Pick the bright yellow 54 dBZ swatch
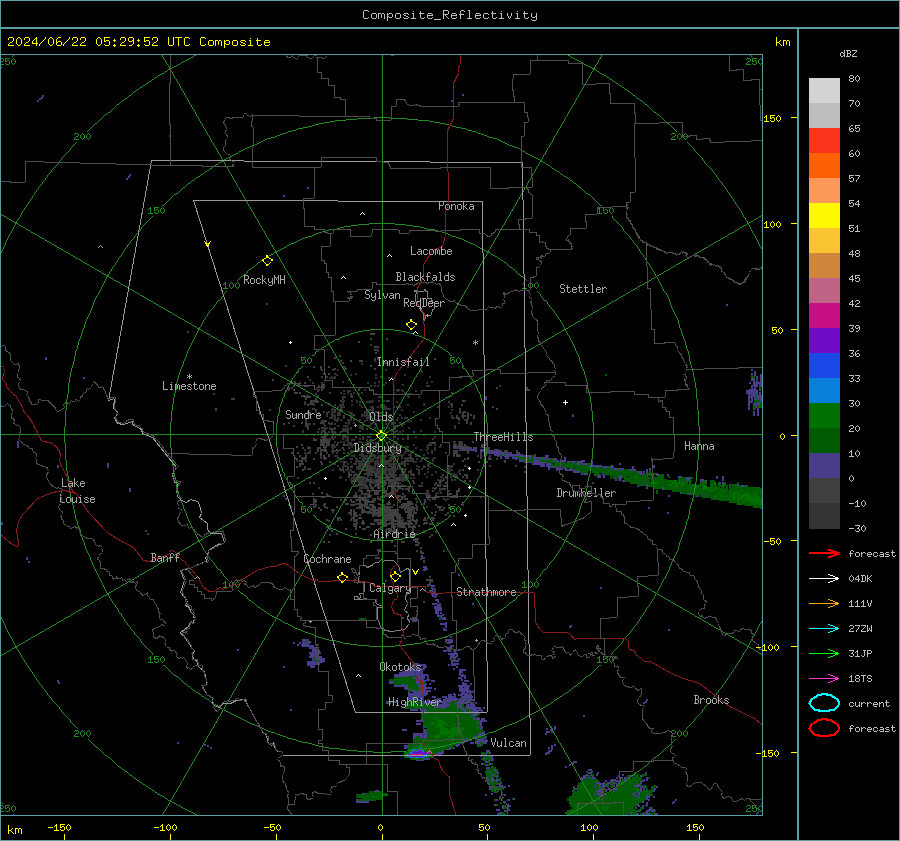Screen dimensions: 900x841 824,216
